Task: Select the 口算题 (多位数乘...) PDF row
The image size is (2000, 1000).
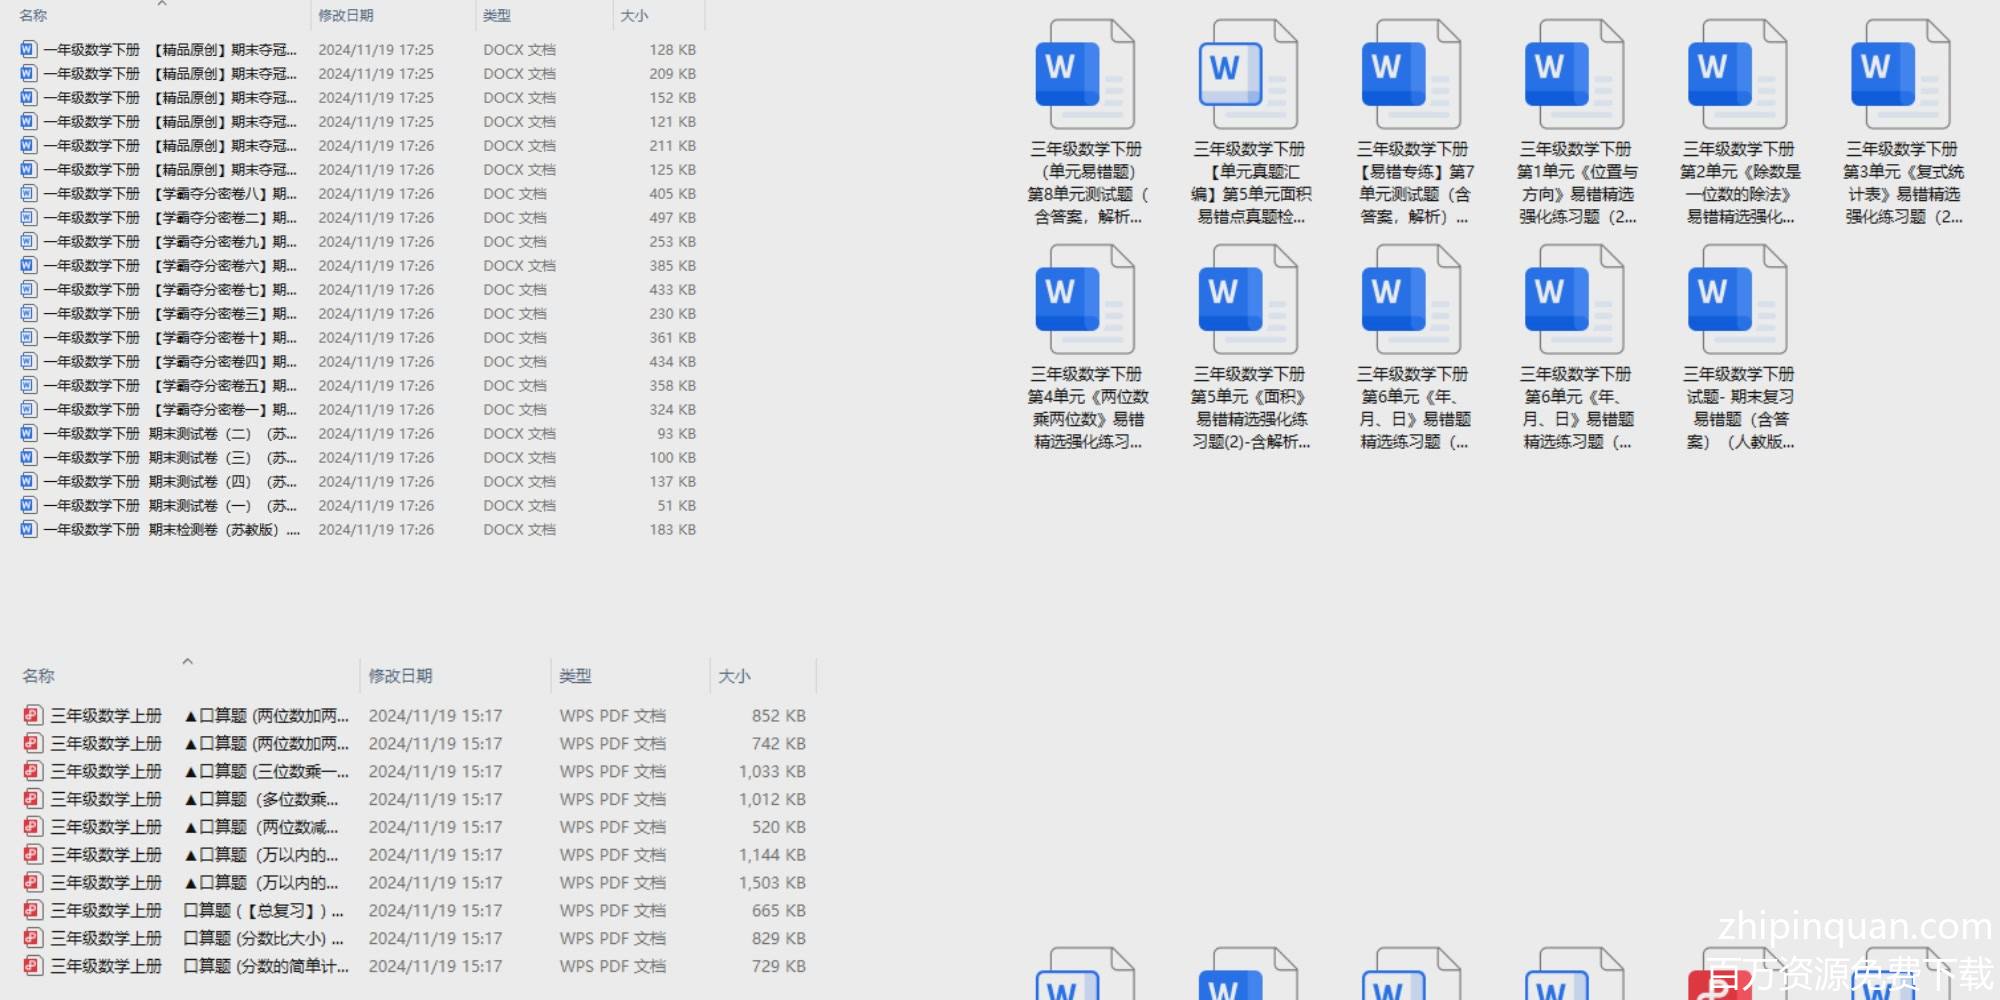Action: click(200, 799)
